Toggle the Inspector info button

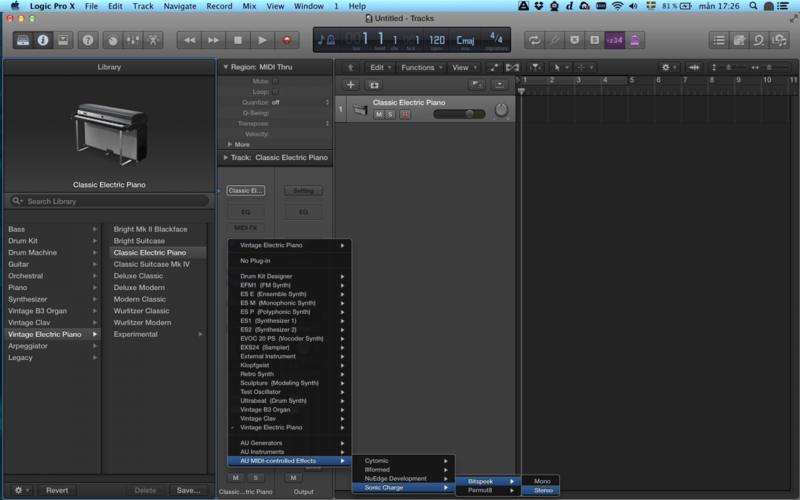43,40
